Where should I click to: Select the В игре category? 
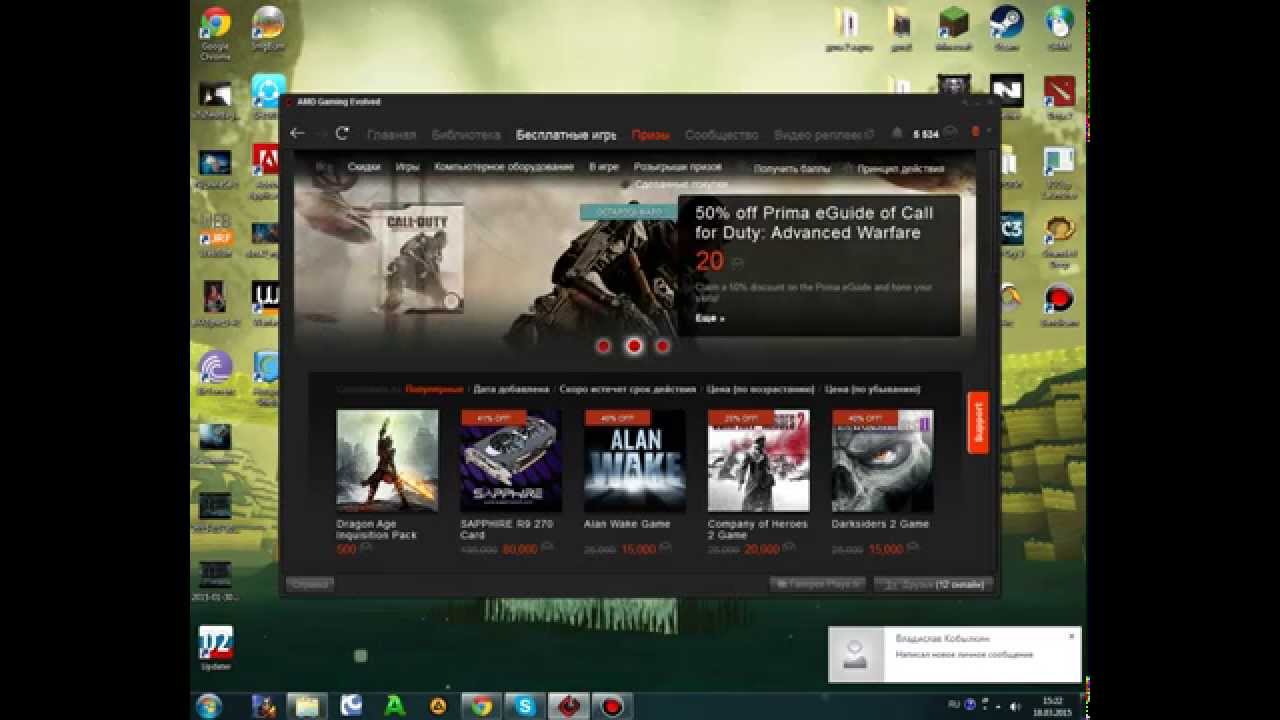[604, 168]
